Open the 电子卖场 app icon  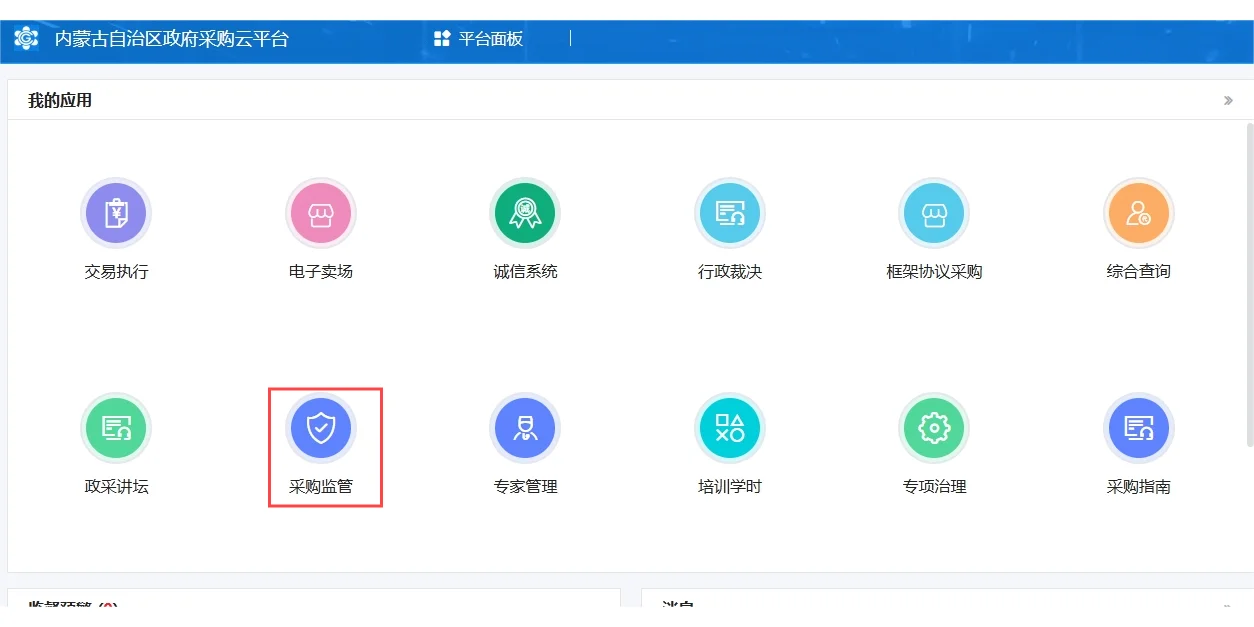[x=321, y=213]
